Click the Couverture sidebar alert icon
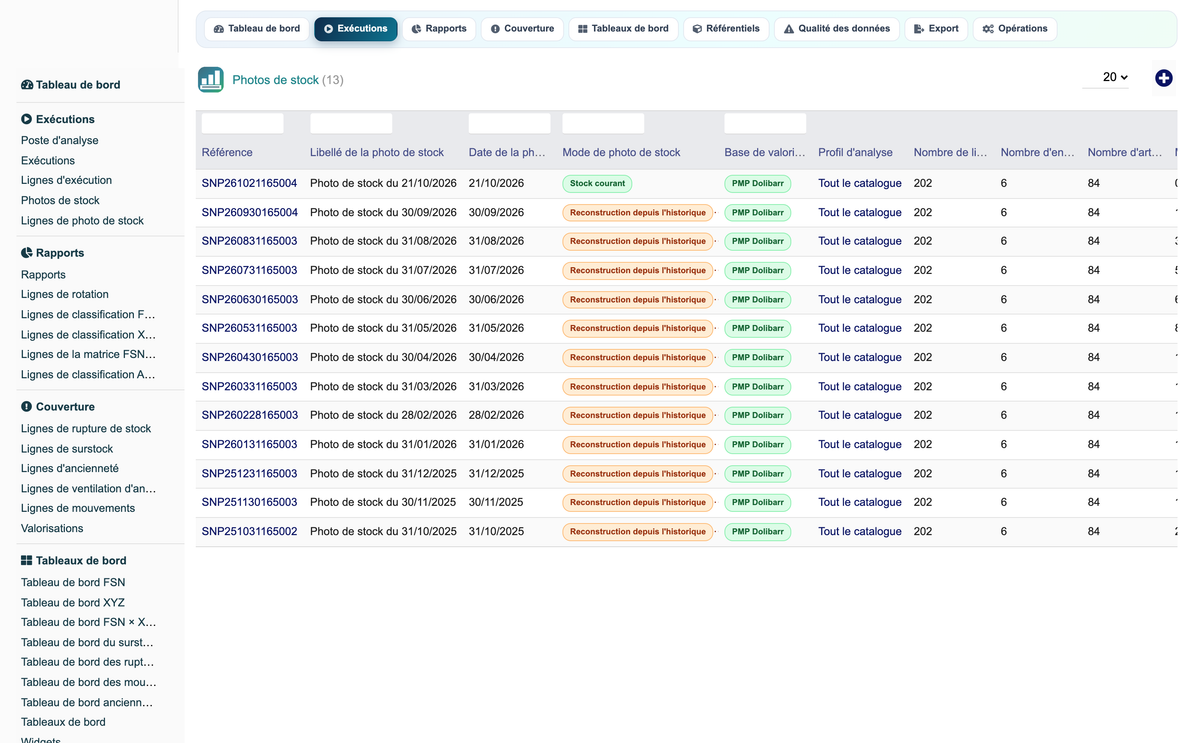Image resolution: width=1200 pixels, height=743 pixels. pyautogui.click(x=27, y=407)
